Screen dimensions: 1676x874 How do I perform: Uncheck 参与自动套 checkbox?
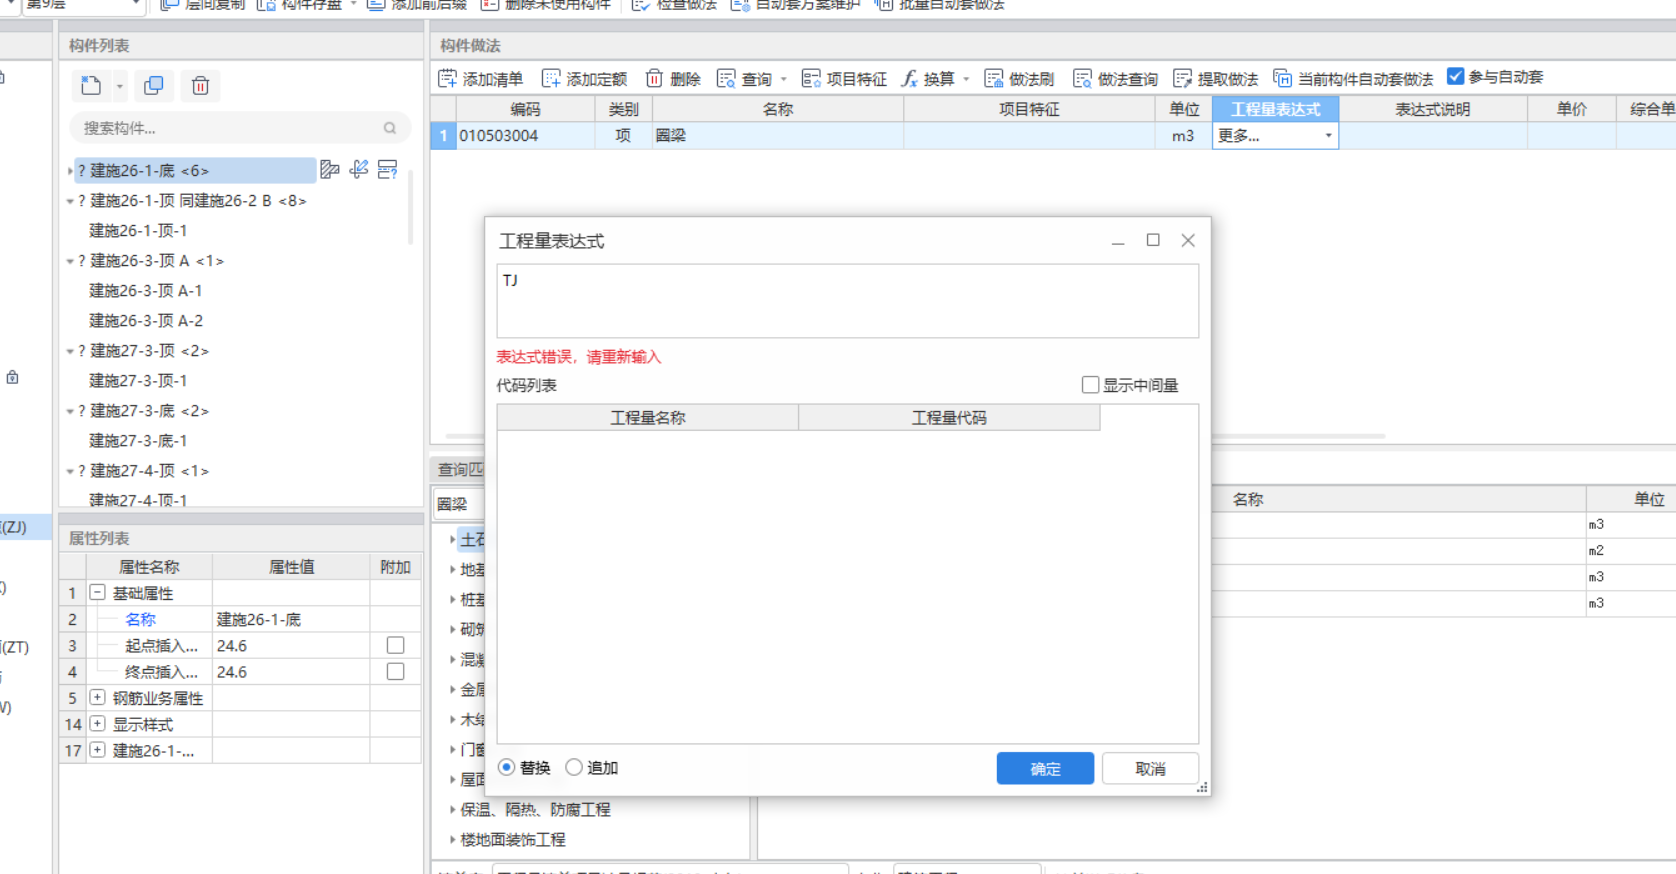pyautogui.click(x=1456, y=77)
